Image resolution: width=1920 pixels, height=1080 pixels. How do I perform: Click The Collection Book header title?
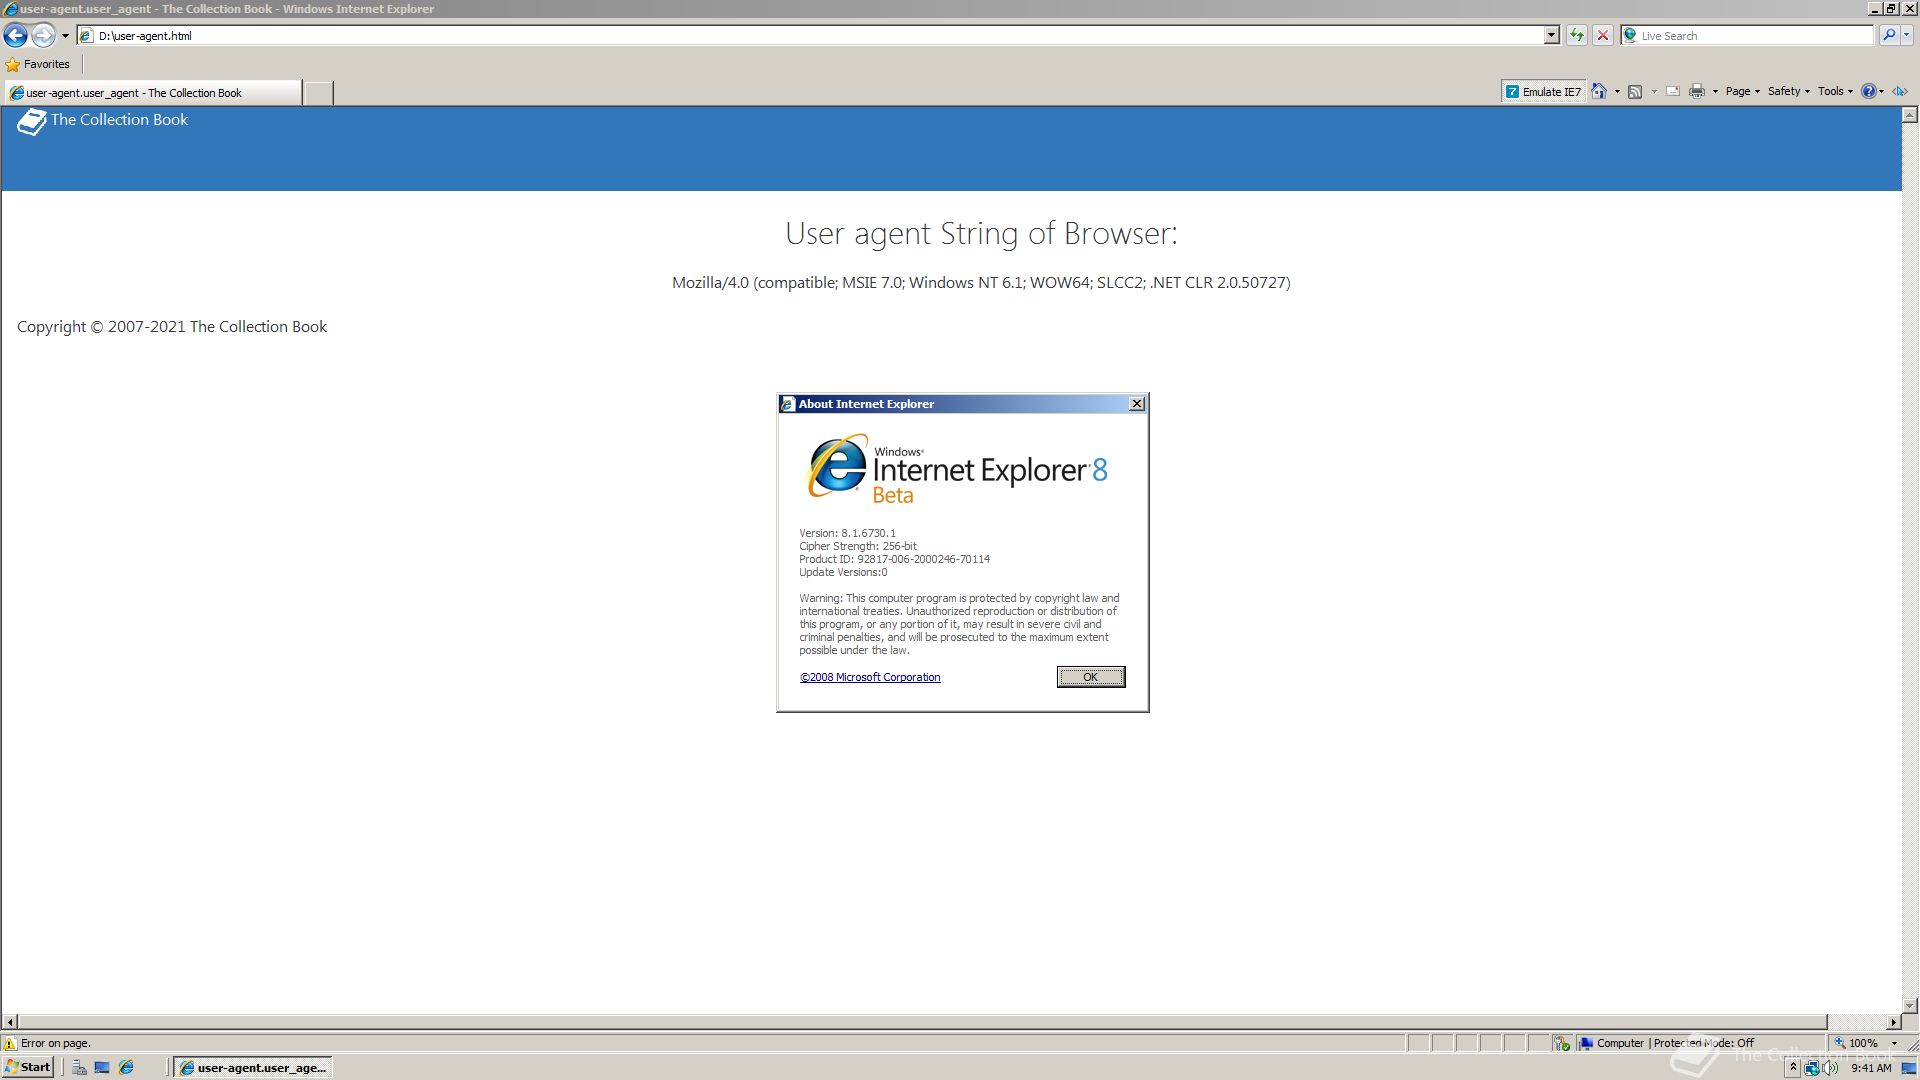(119, 120)
